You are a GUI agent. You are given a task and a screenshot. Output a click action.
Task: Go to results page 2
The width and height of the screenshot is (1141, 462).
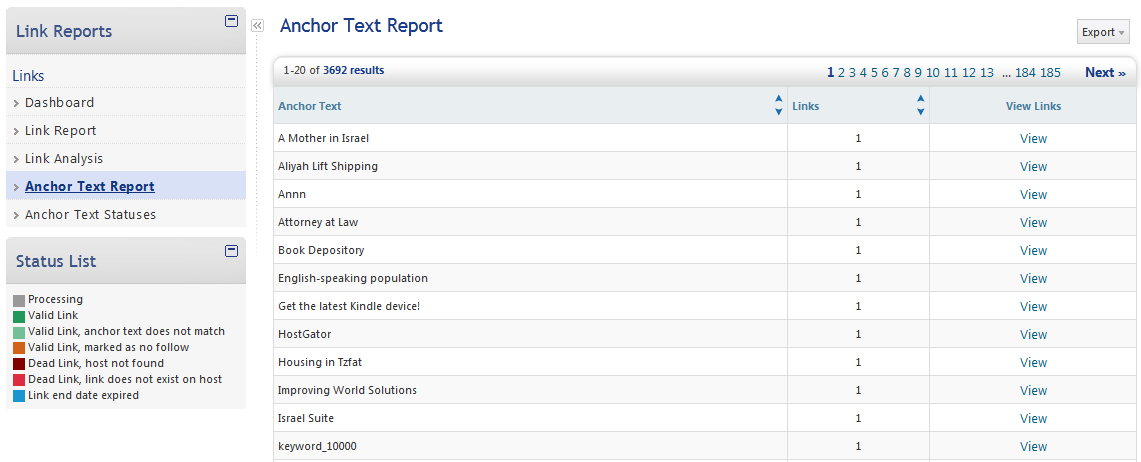(842, 73)
